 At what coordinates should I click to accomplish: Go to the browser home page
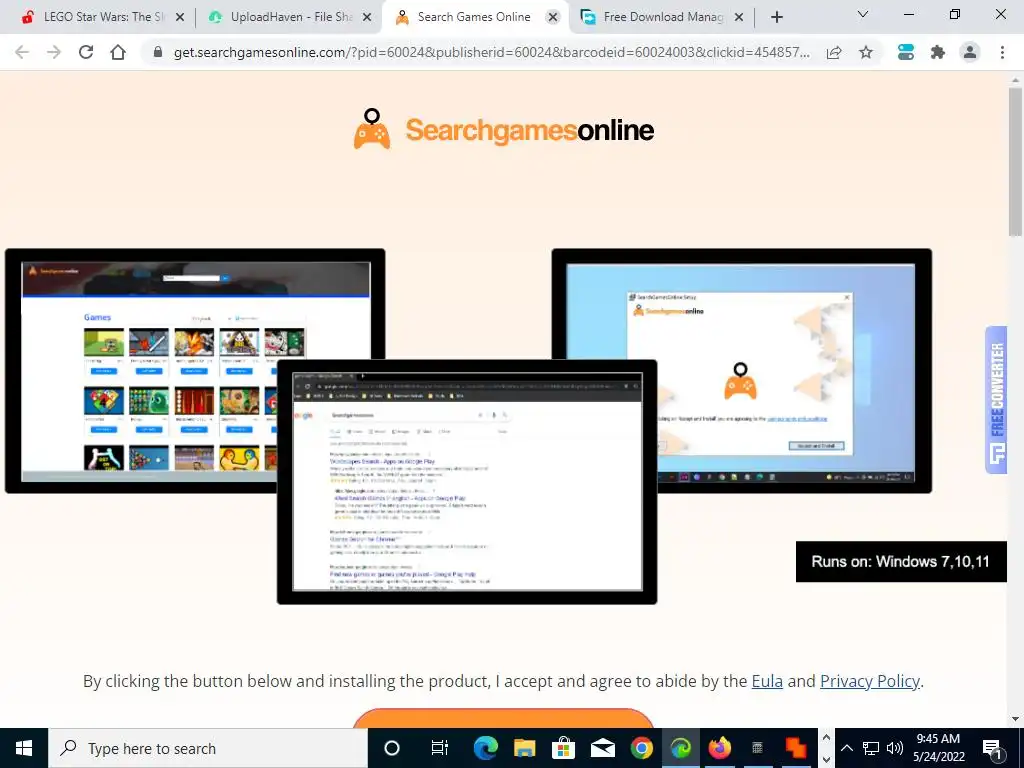click(x=118, y=52)
